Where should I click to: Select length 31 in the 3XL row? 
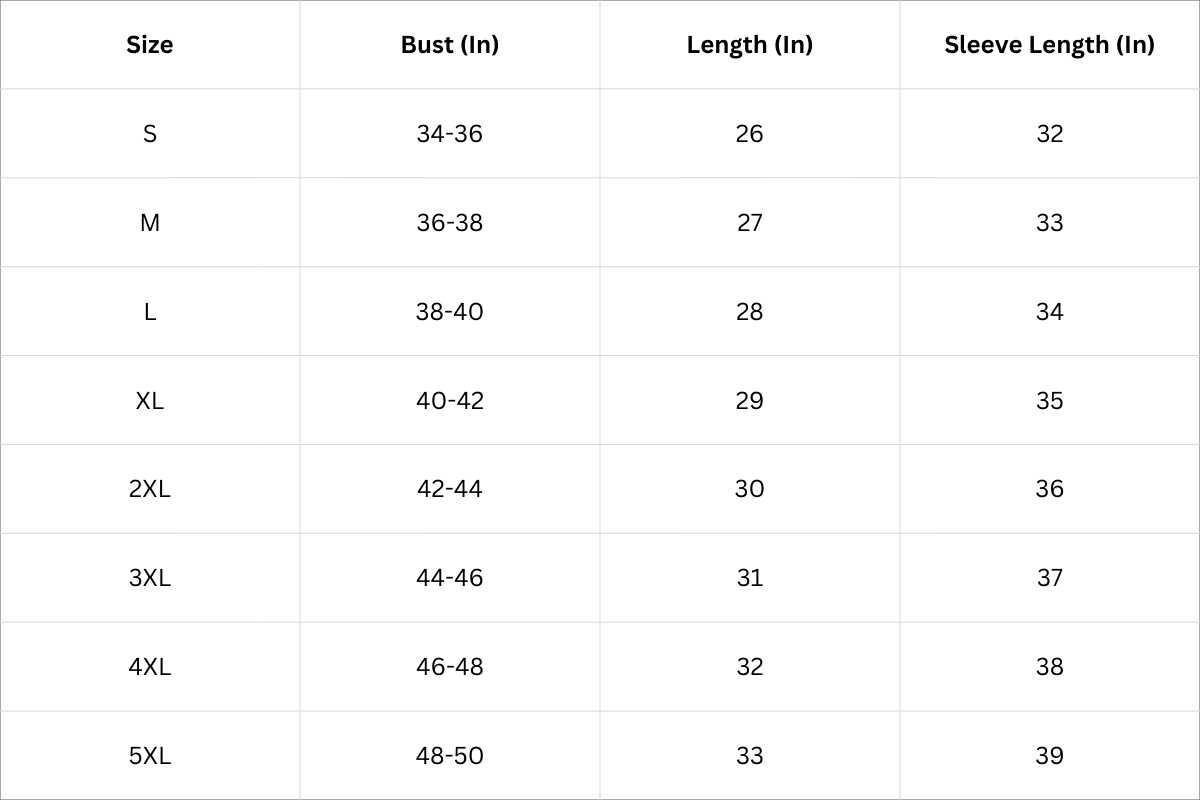(750, 578)
